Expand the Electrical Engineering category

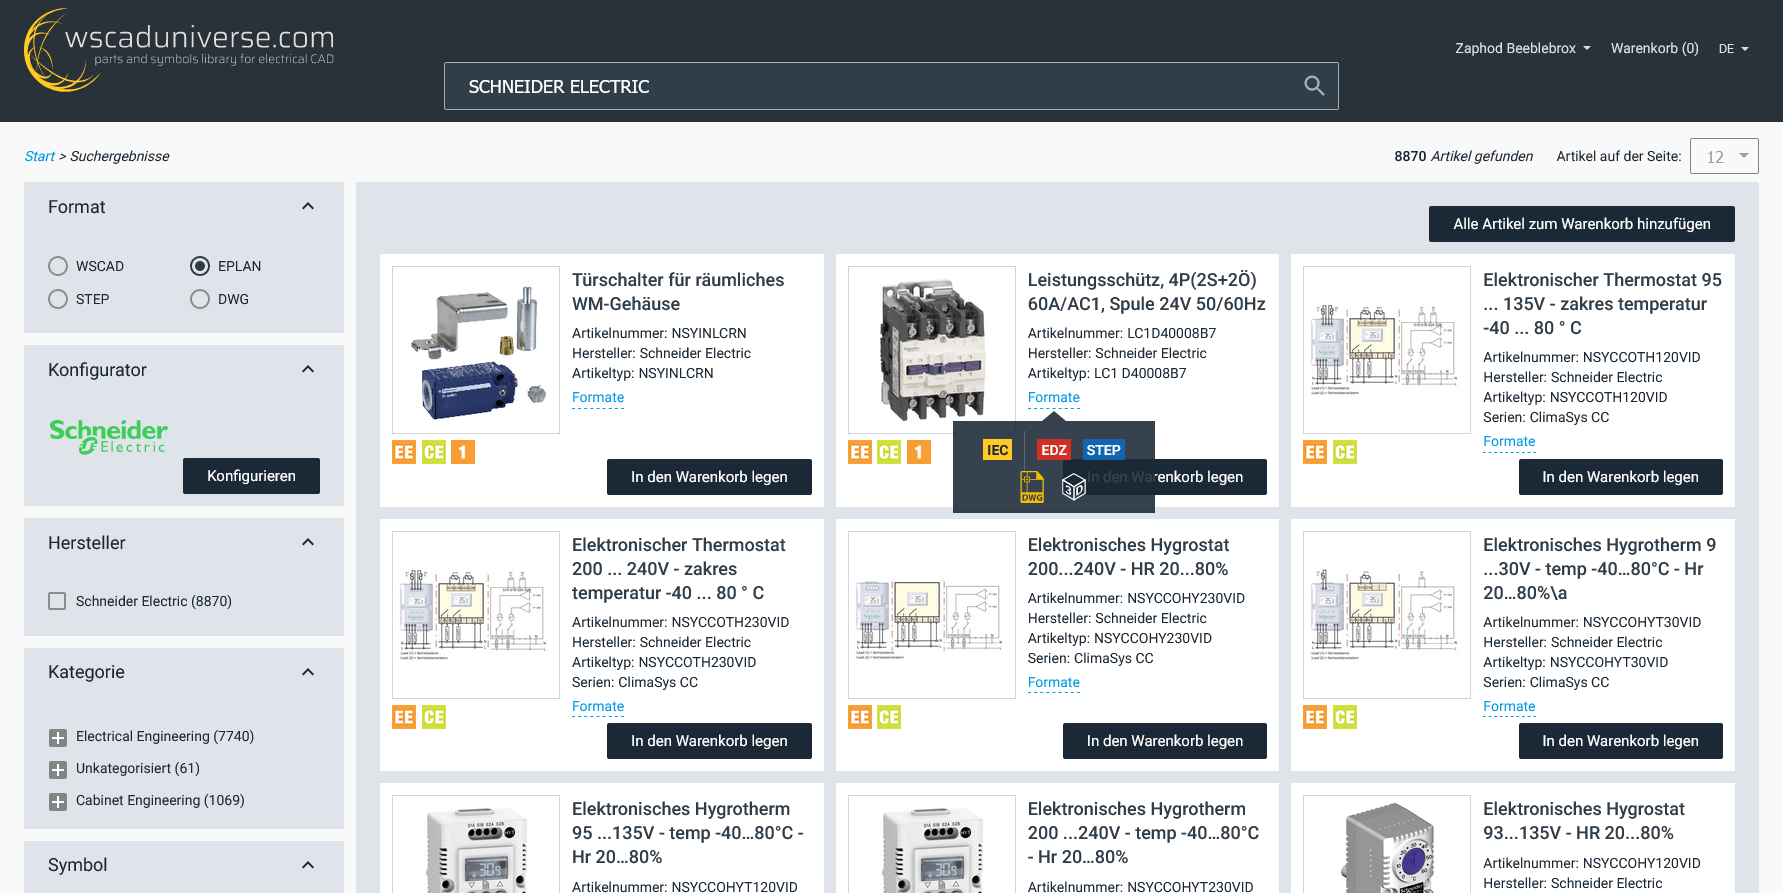click(x=58, y=737)
